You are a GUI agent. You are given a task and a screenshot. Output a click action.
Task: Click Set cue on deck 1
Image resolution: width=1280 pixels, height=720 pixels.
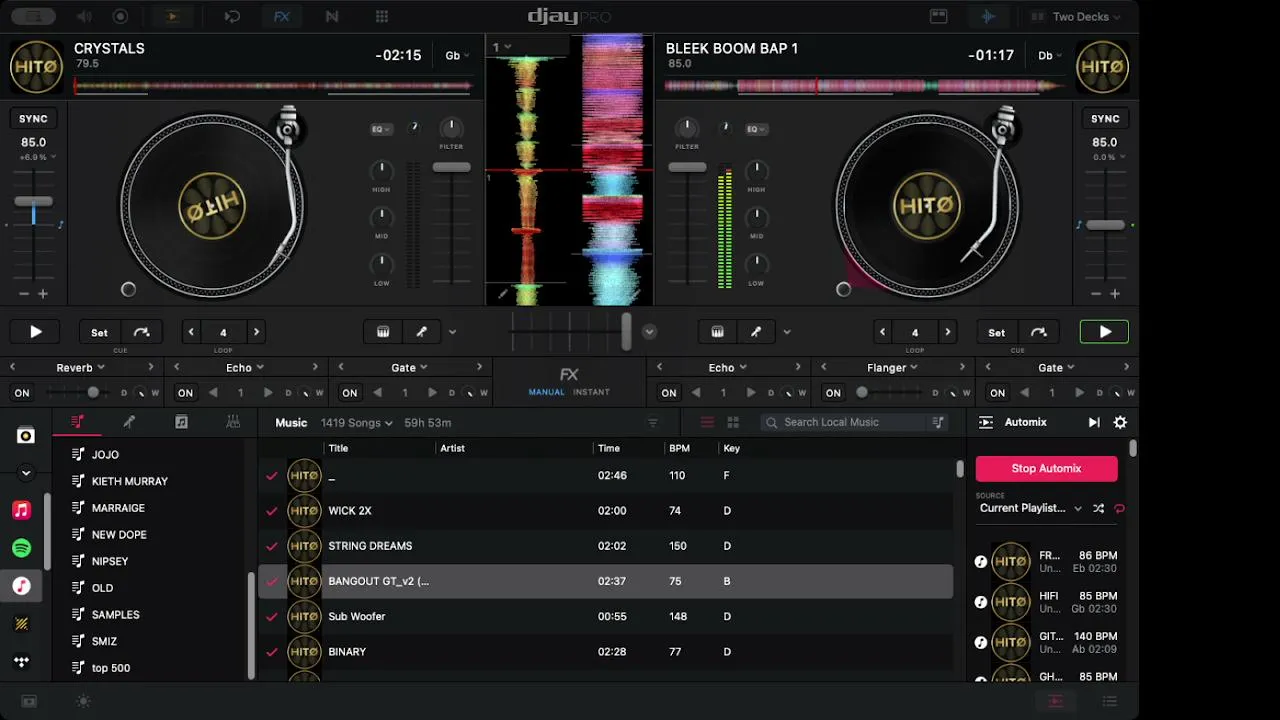coord(99,332)
